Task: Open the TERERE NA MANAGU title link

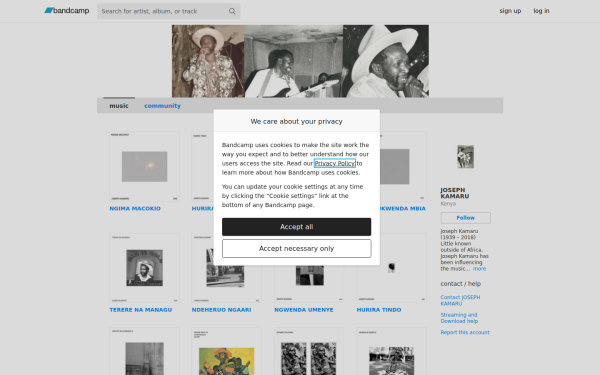Action: click(x=141, y=310)
